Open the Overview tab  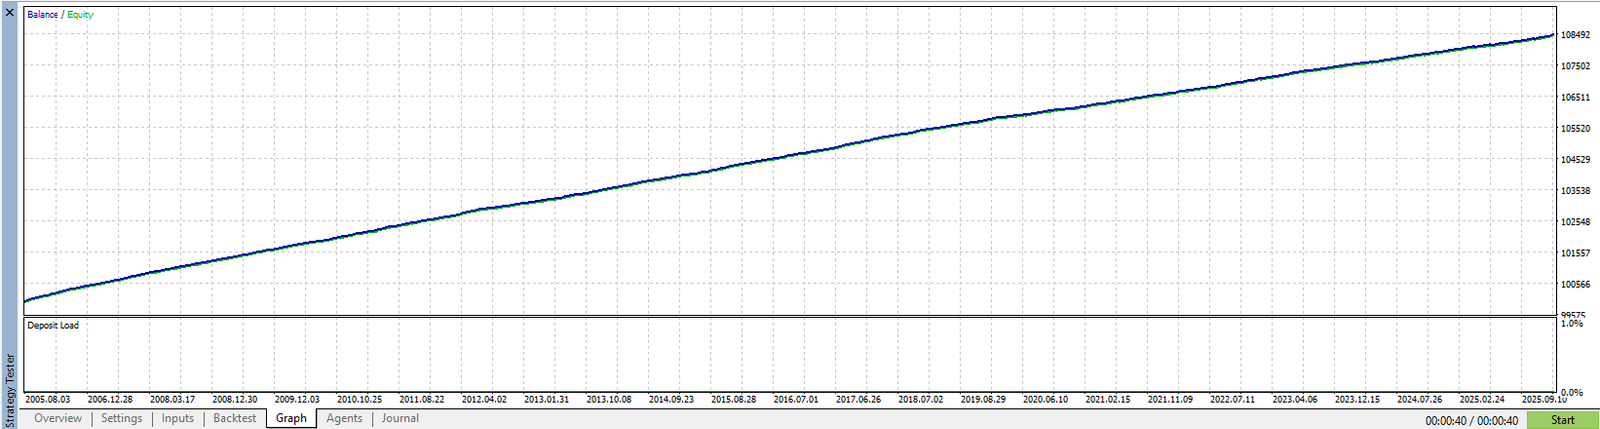[x=58, y=419]
